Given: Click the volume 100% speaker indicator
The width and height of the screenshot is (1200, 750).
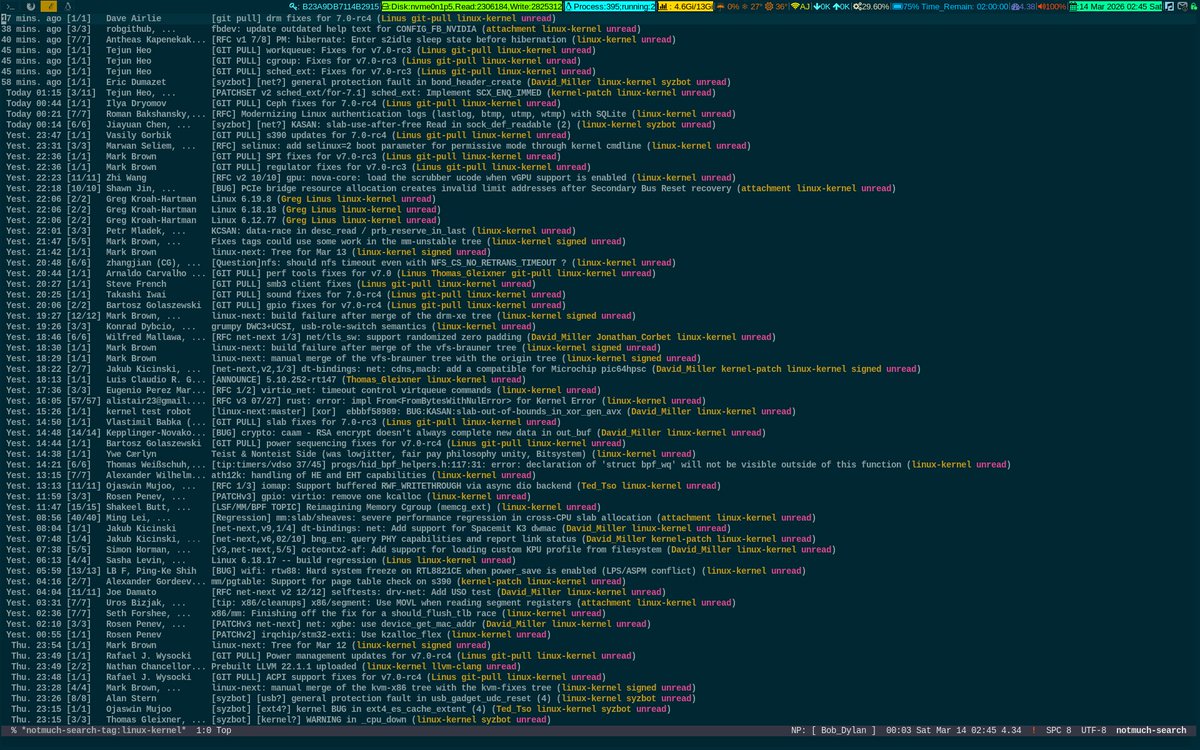Looking at the screenshot, I should [x=1053, y=7].
